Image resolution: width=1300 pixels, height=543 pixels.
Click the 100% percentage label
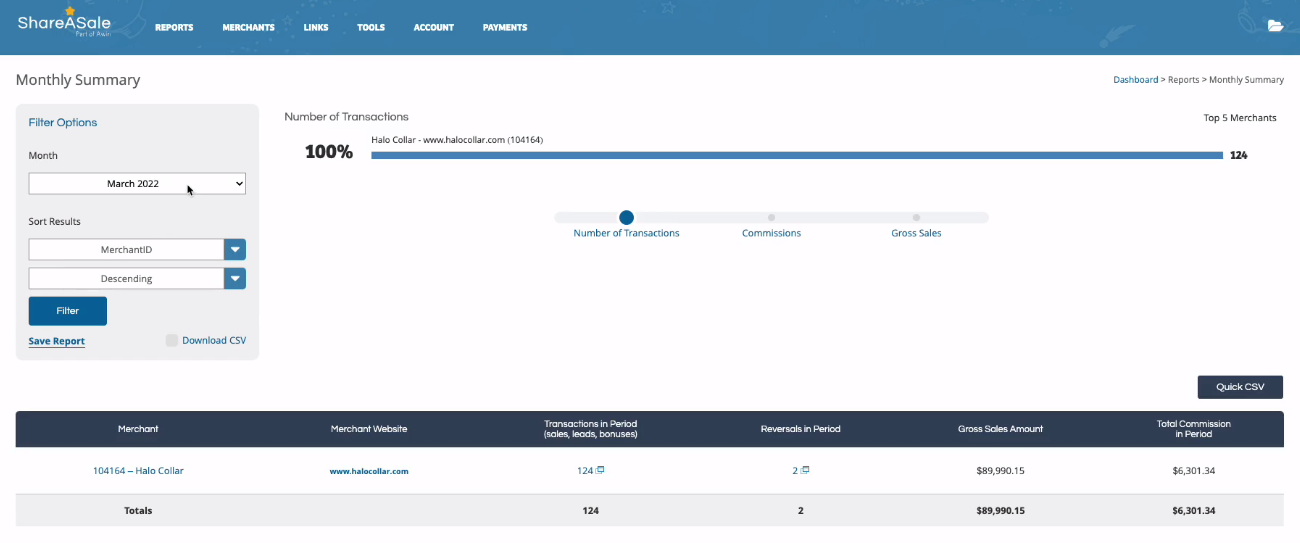pos(329,153)
